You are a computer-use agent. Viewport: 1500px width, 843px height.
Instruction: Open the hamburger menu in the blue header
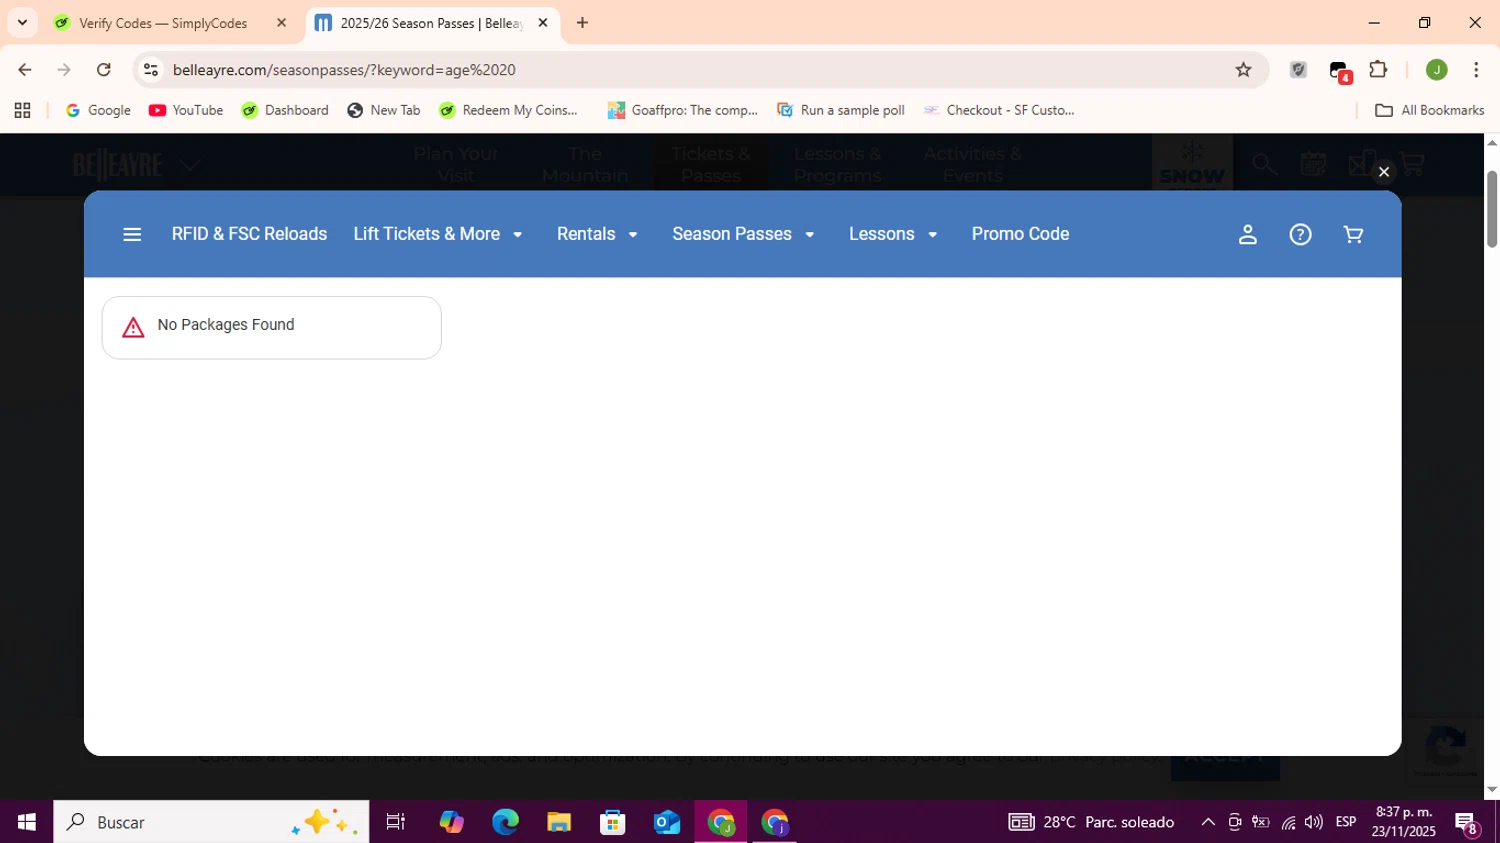click(x=132, y=234)
